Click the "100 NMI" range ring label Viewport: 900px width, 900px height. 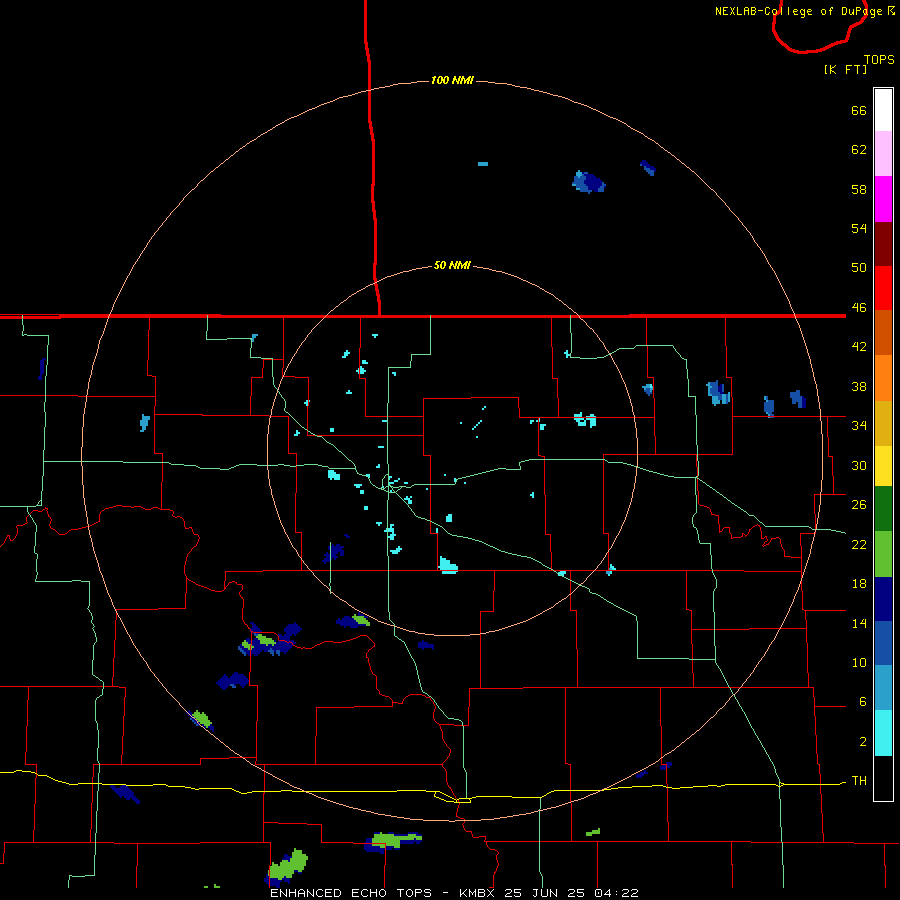coord(452,80)
